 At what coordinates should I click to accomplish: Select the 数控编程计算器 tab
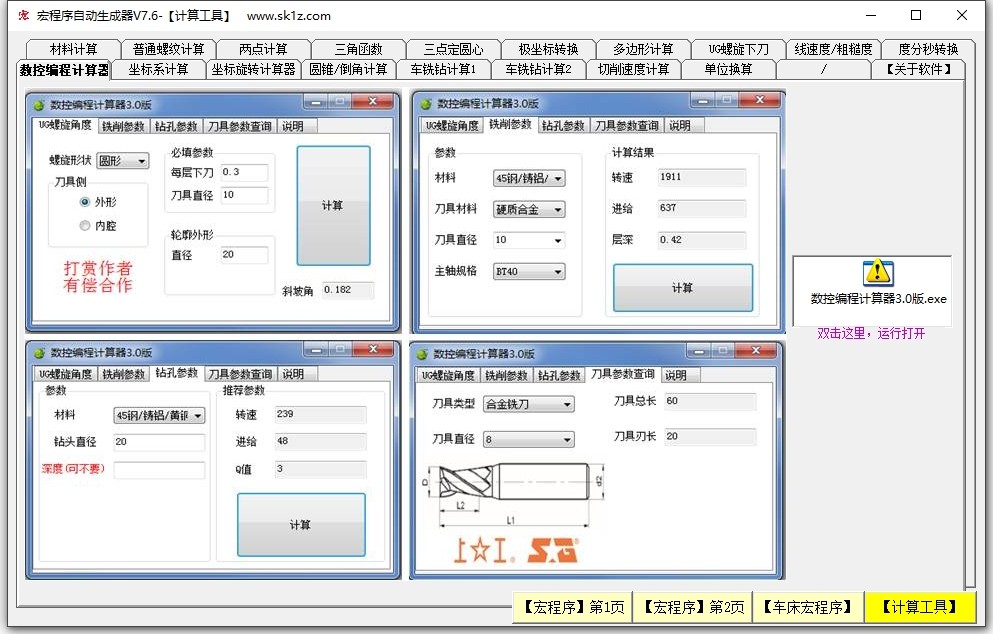(x=64, y=70)
